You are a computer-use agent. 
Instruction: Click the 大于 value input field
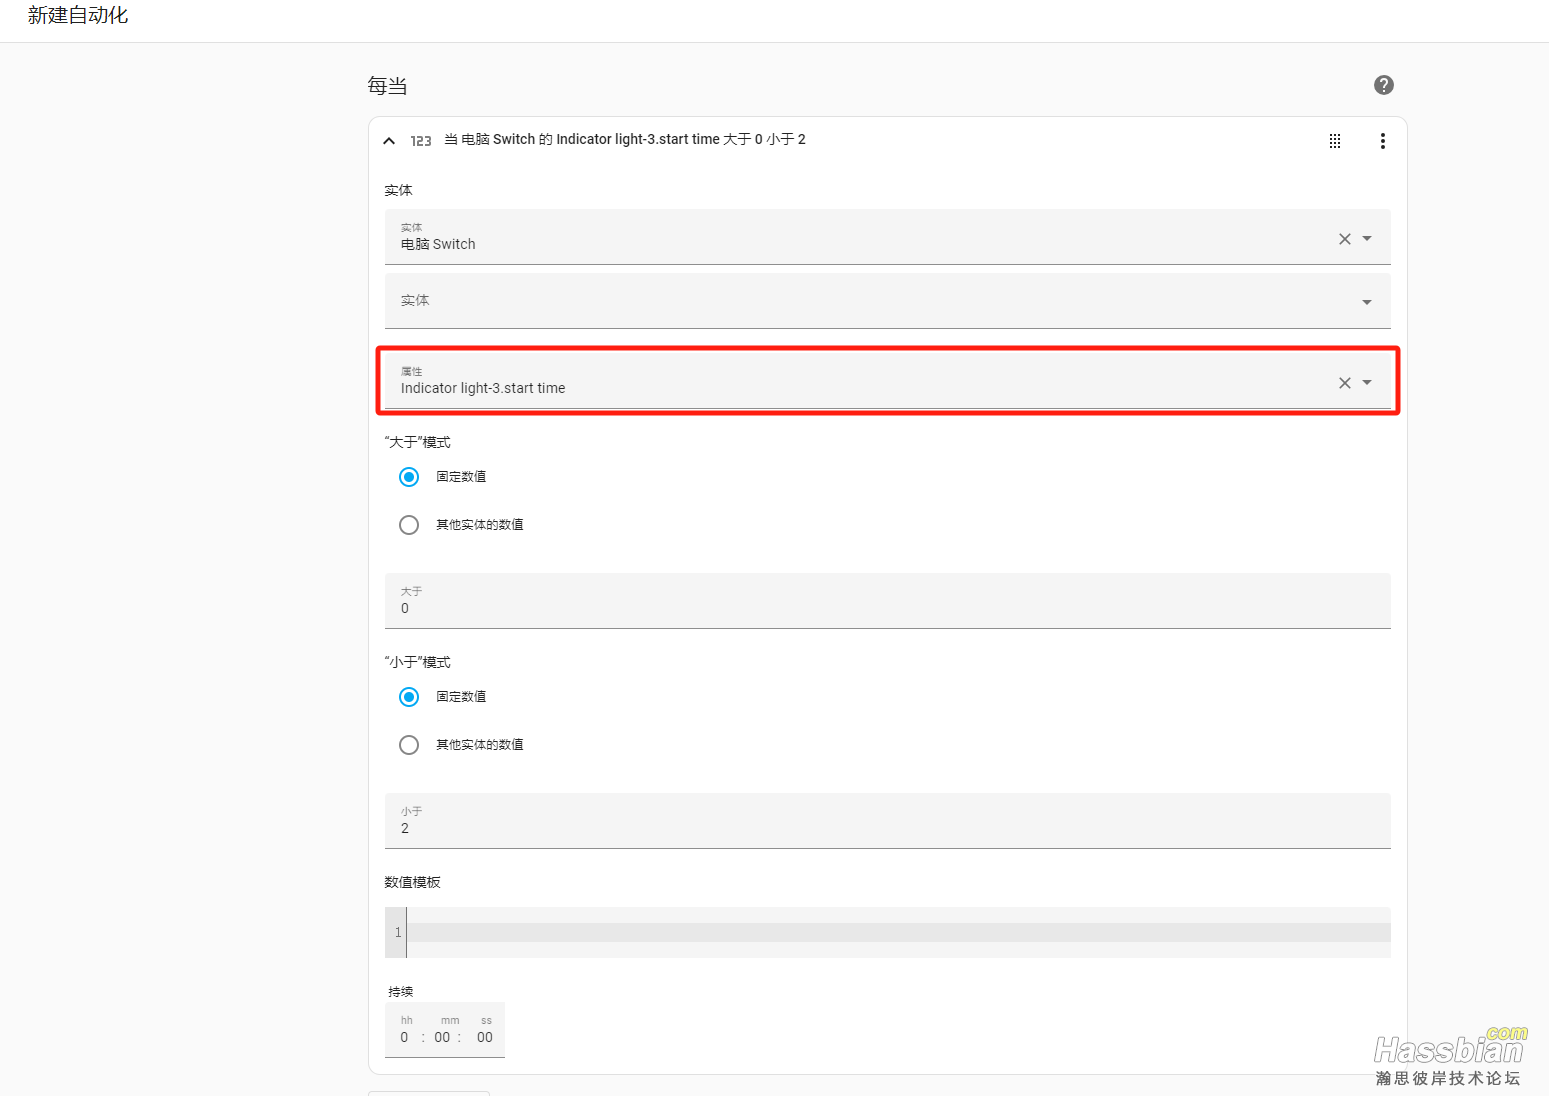(x=887, y=601)
